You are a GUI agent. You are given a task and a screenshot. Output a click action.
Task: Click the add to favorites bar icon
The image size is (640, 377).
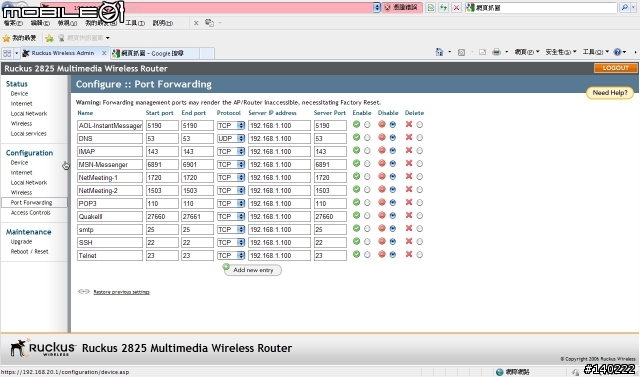[x=49, y=38]
